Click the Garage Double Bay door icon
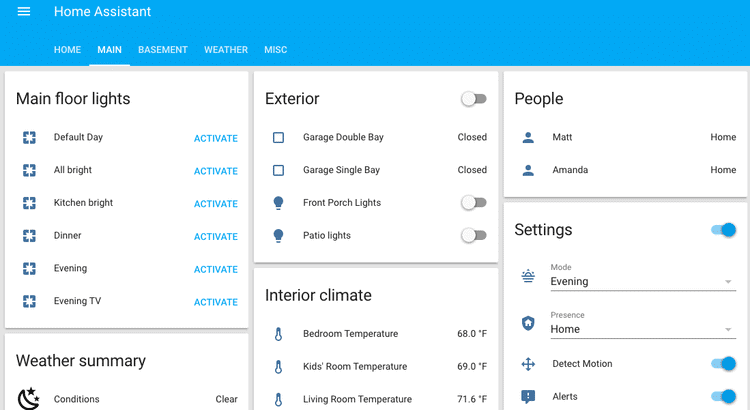 point(278,138)
